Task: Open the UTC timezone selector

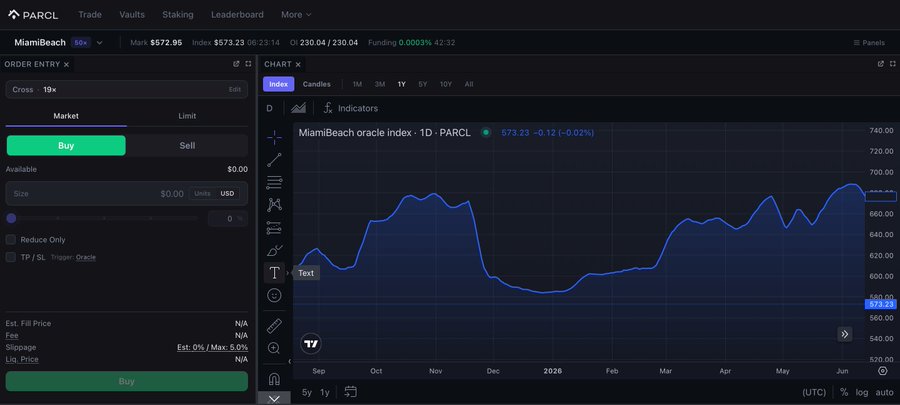Action: (x=814, y=392)
